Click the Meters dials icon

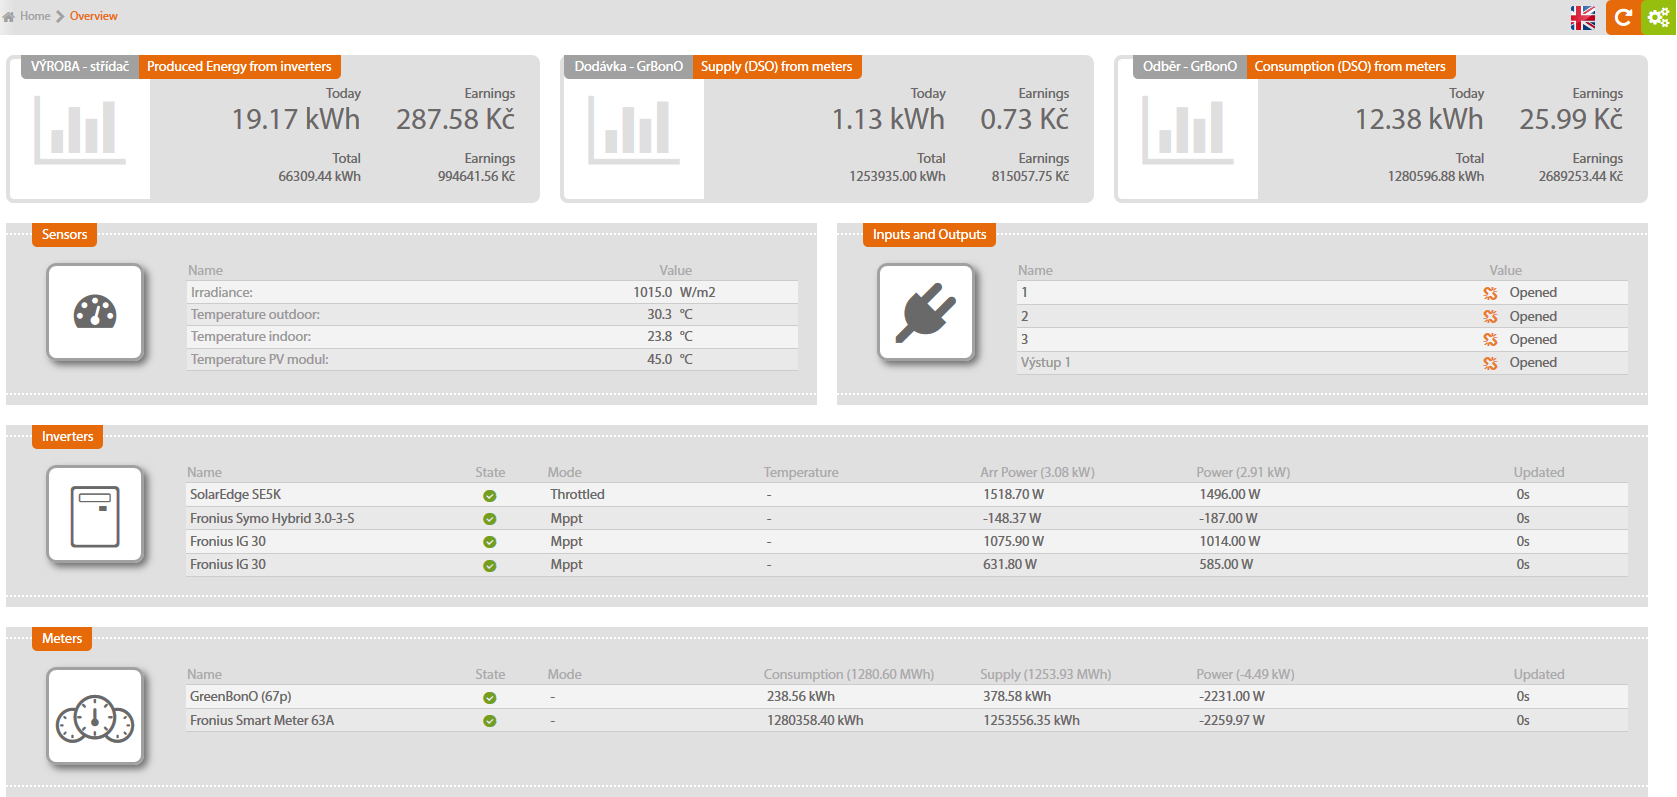coord(95,717)
